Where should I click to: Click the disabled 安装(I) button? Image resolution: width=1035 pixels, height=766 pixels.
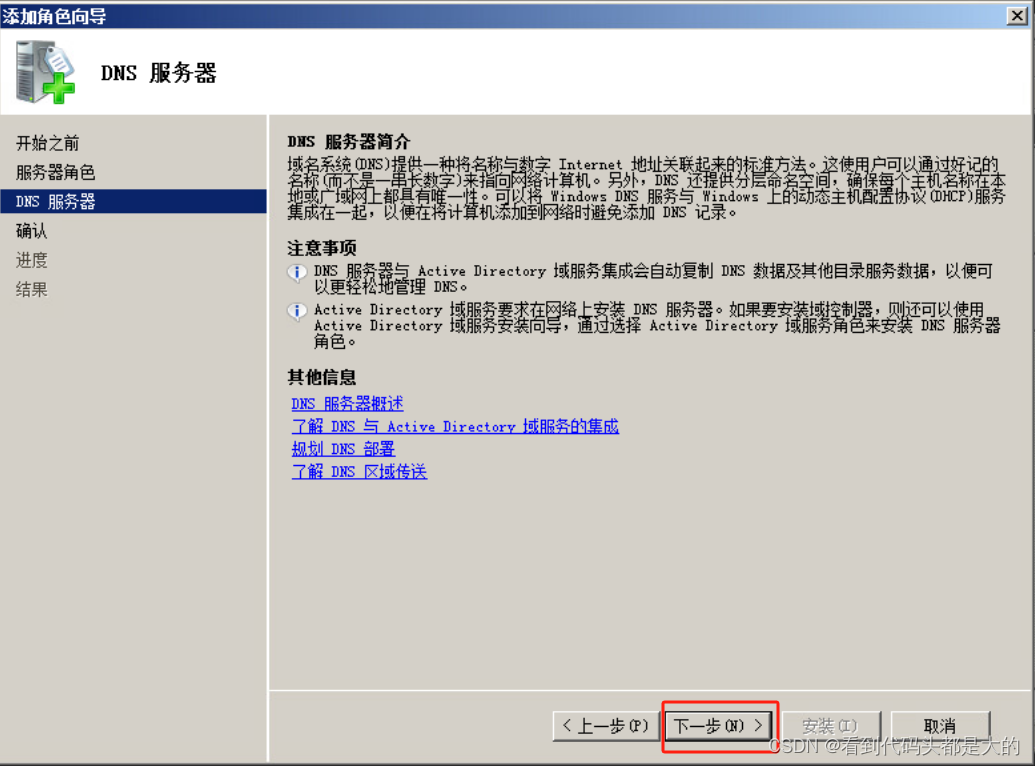coord(830,726)
